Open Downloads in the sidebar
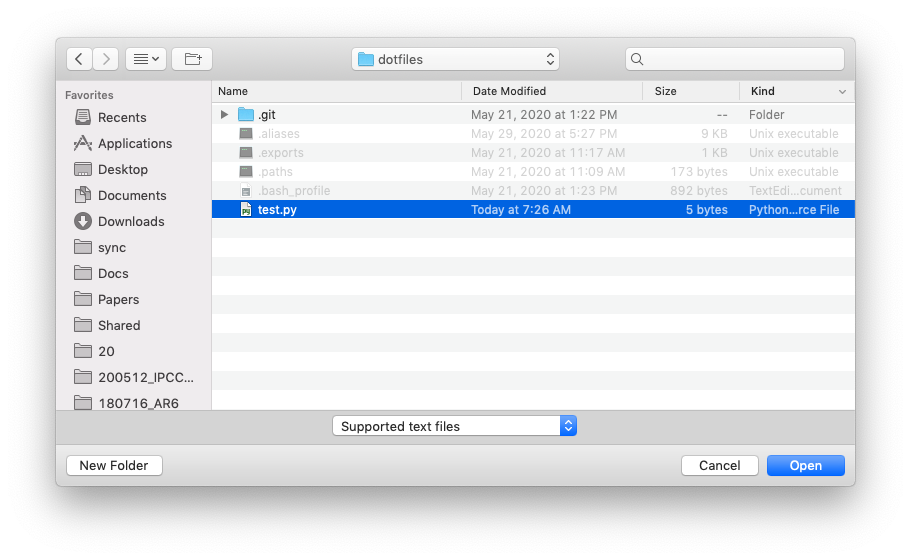This screenshot has height=560, width=911. [x=119, y=222]
